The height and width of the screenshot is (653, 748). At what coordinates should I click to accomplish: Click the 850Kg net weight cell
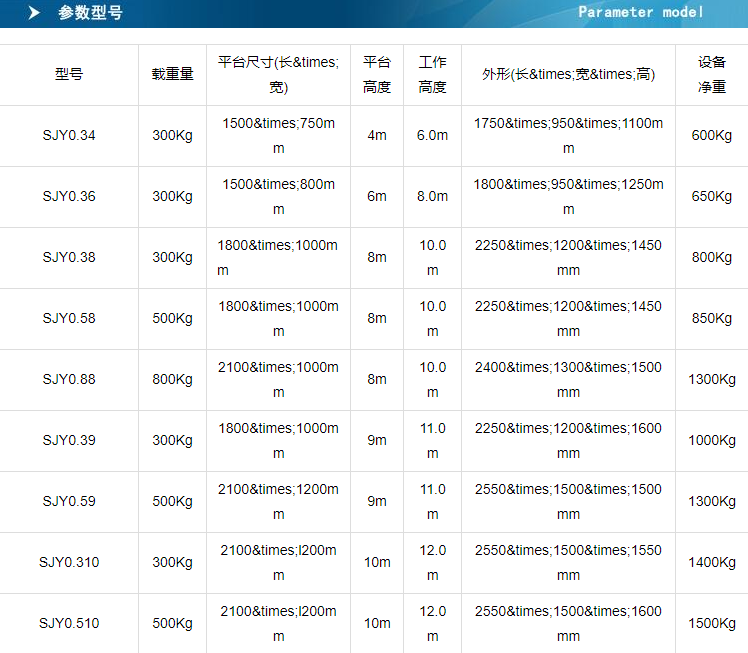(x=712, y=319)
